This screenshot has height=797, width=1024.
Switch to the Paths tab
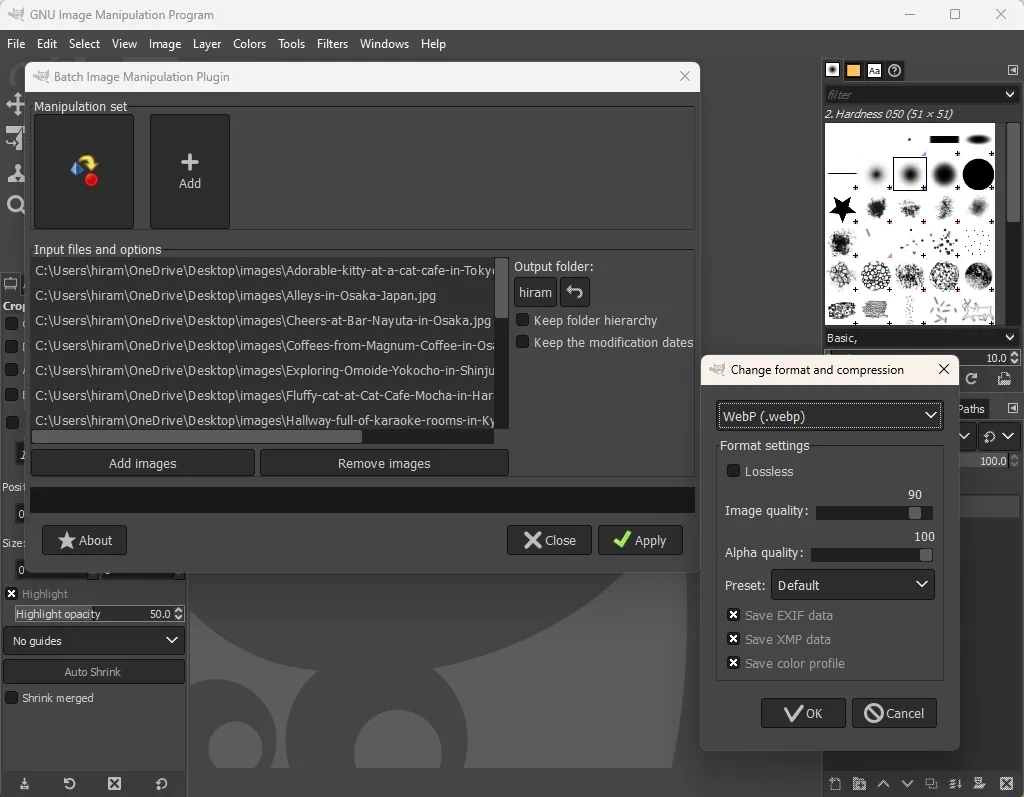(x=971, y=409)
